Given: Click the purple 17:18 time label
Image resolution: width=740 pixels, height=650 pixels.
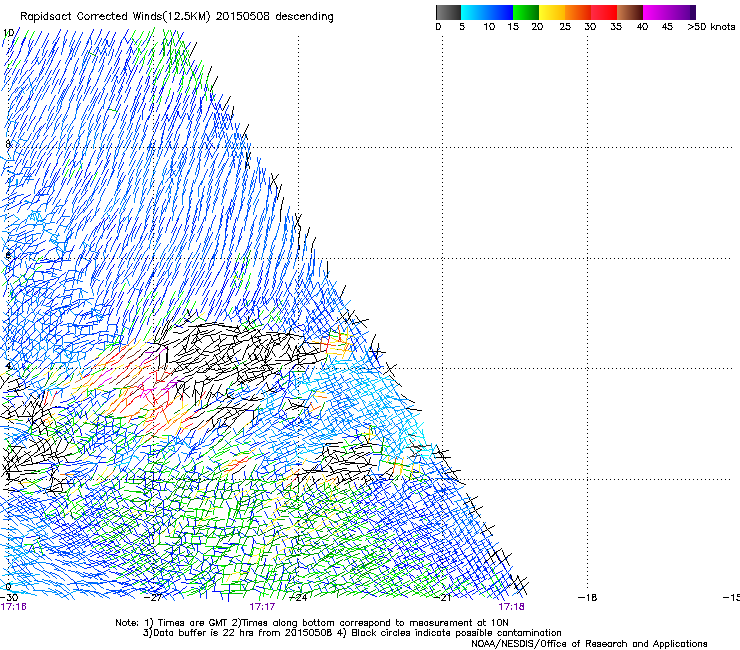Looking at the screenshot, I should coord(512,607).
